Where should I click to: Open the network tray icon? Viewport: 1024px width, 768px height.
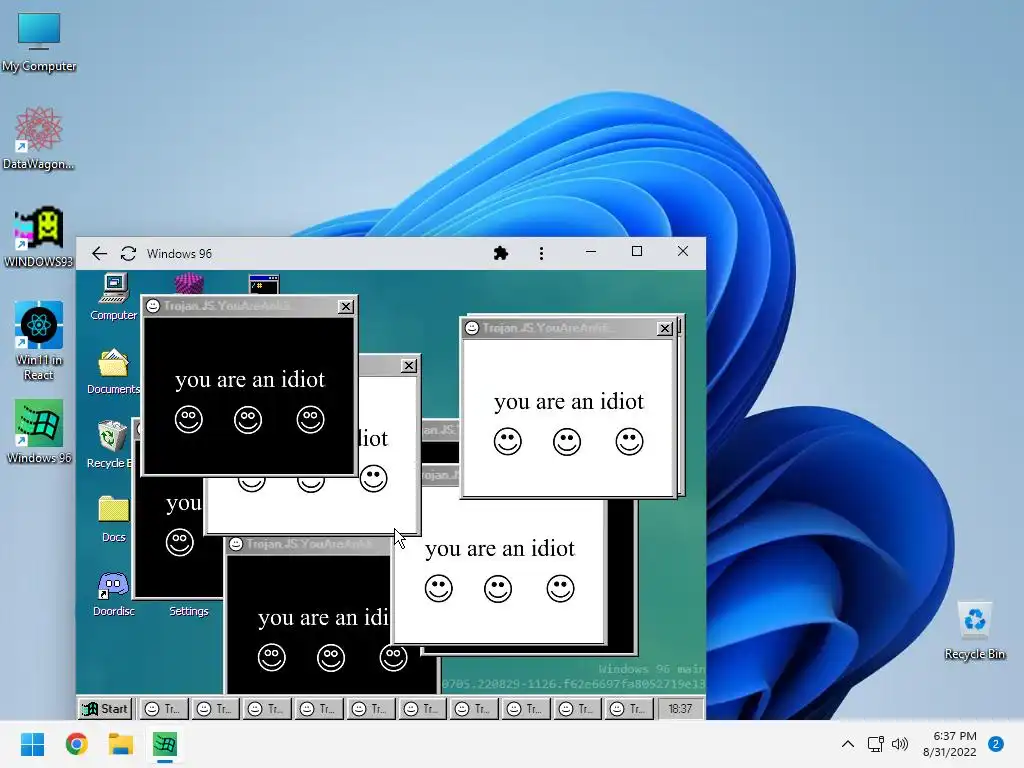click(x=876, y=744)
